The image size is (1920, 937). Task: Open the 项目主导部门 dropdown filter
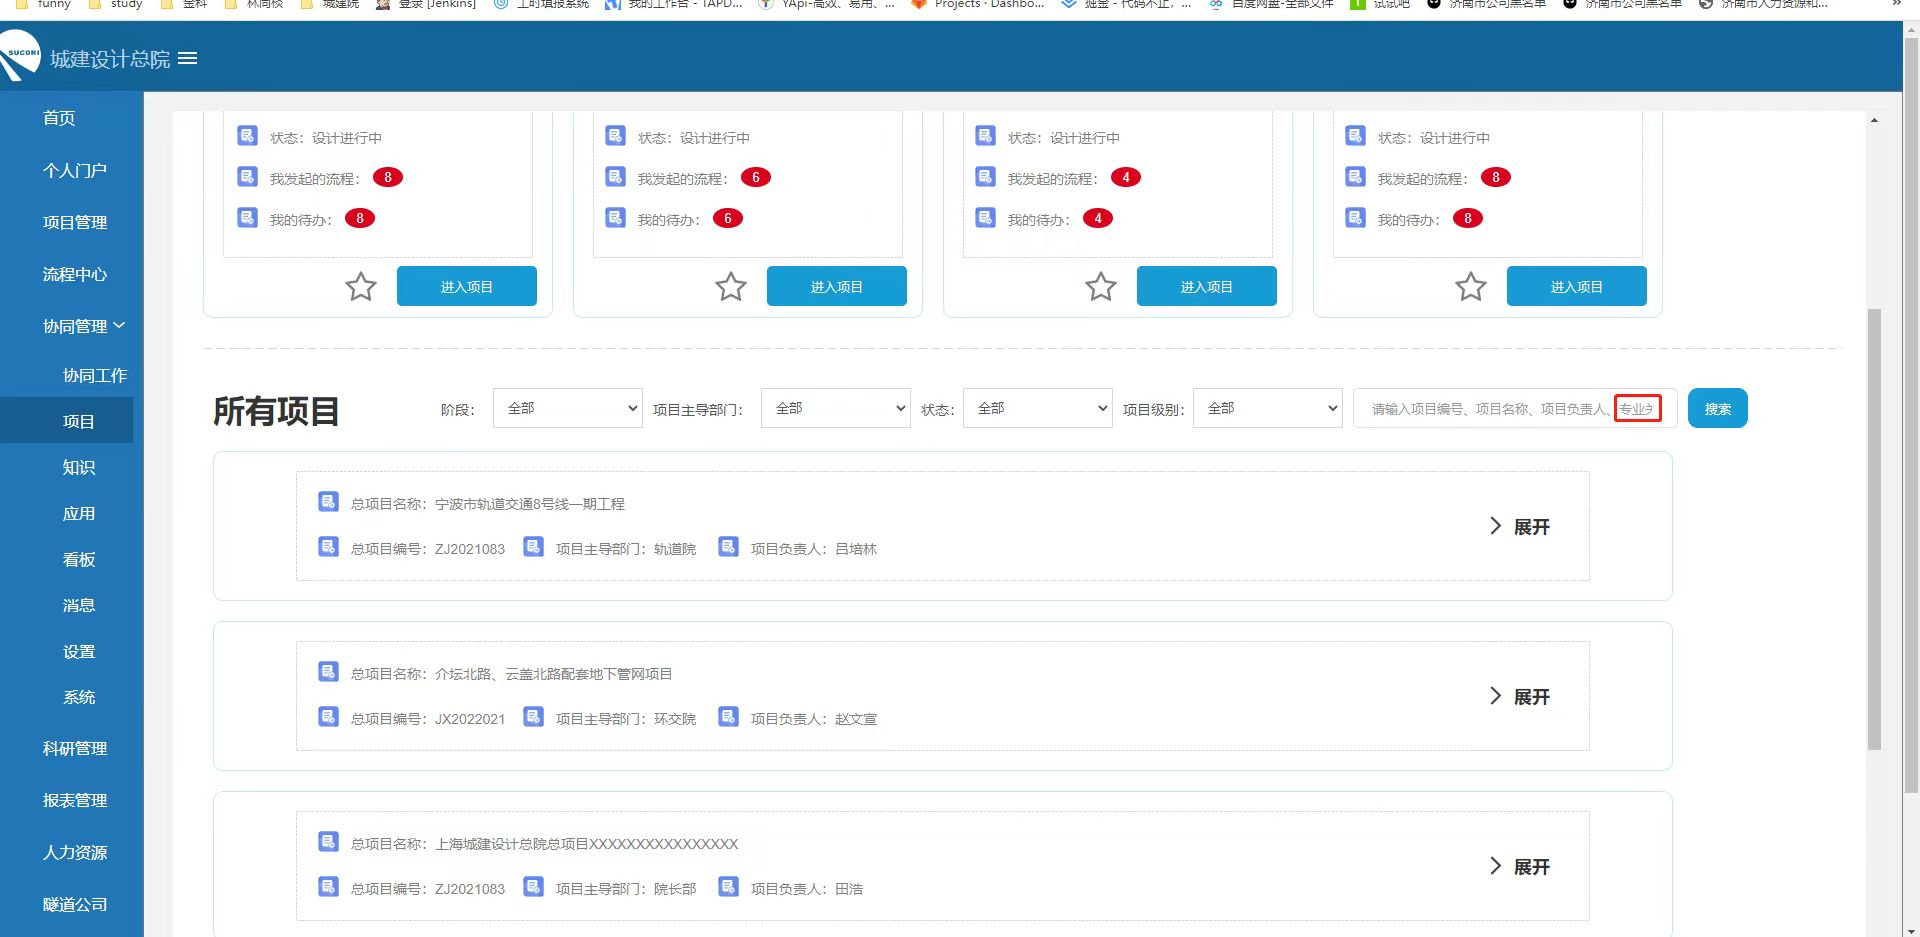coord(836,408)
